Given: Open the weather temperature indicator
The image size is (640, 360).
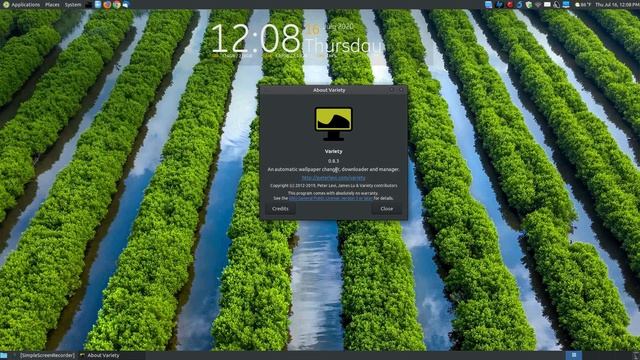Looking at the screenshot, I should click(583, 4).
